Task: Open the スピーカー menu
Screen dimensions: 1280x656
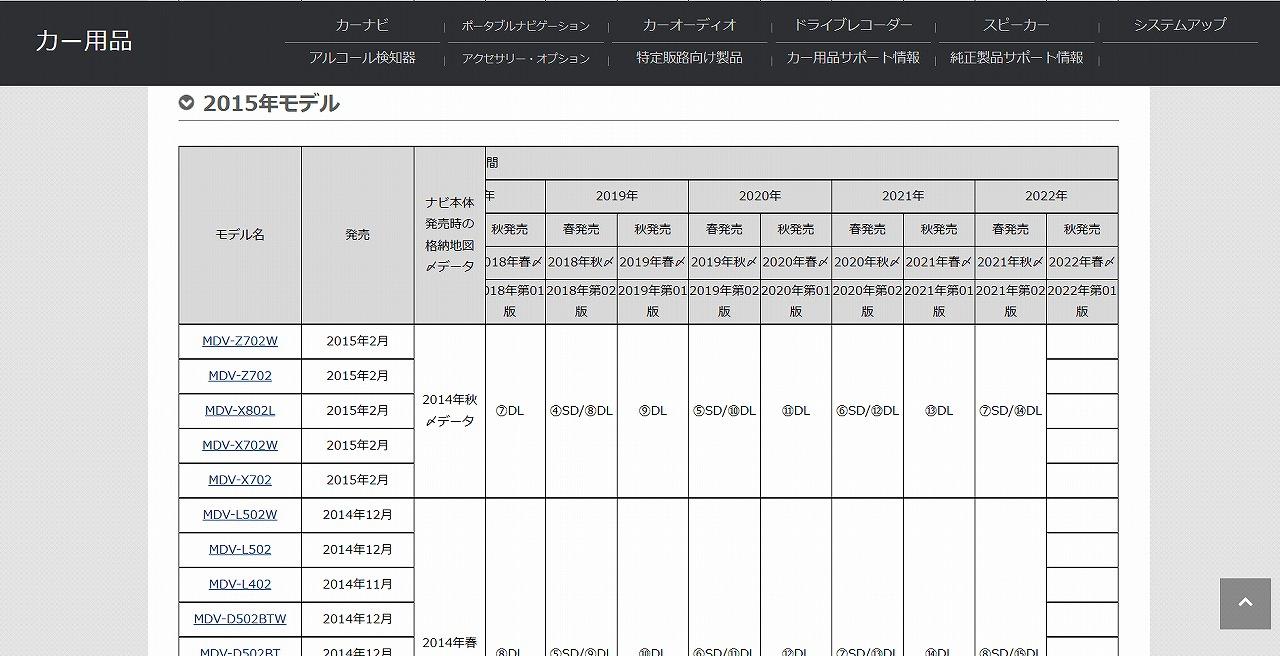Action: [1016, 25]
